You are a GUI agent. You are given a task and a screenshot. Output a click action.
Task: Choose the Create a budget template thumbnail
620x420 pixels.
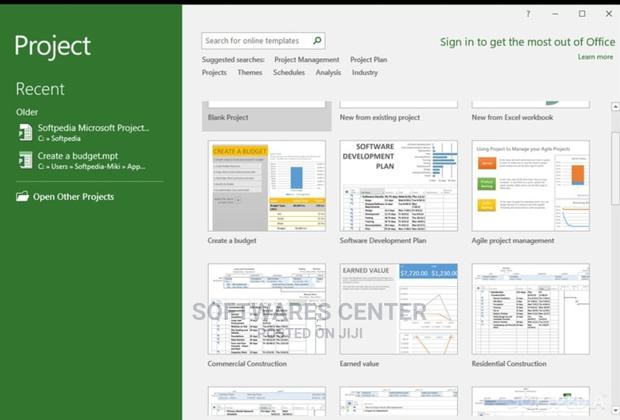(x=267, y=186)
